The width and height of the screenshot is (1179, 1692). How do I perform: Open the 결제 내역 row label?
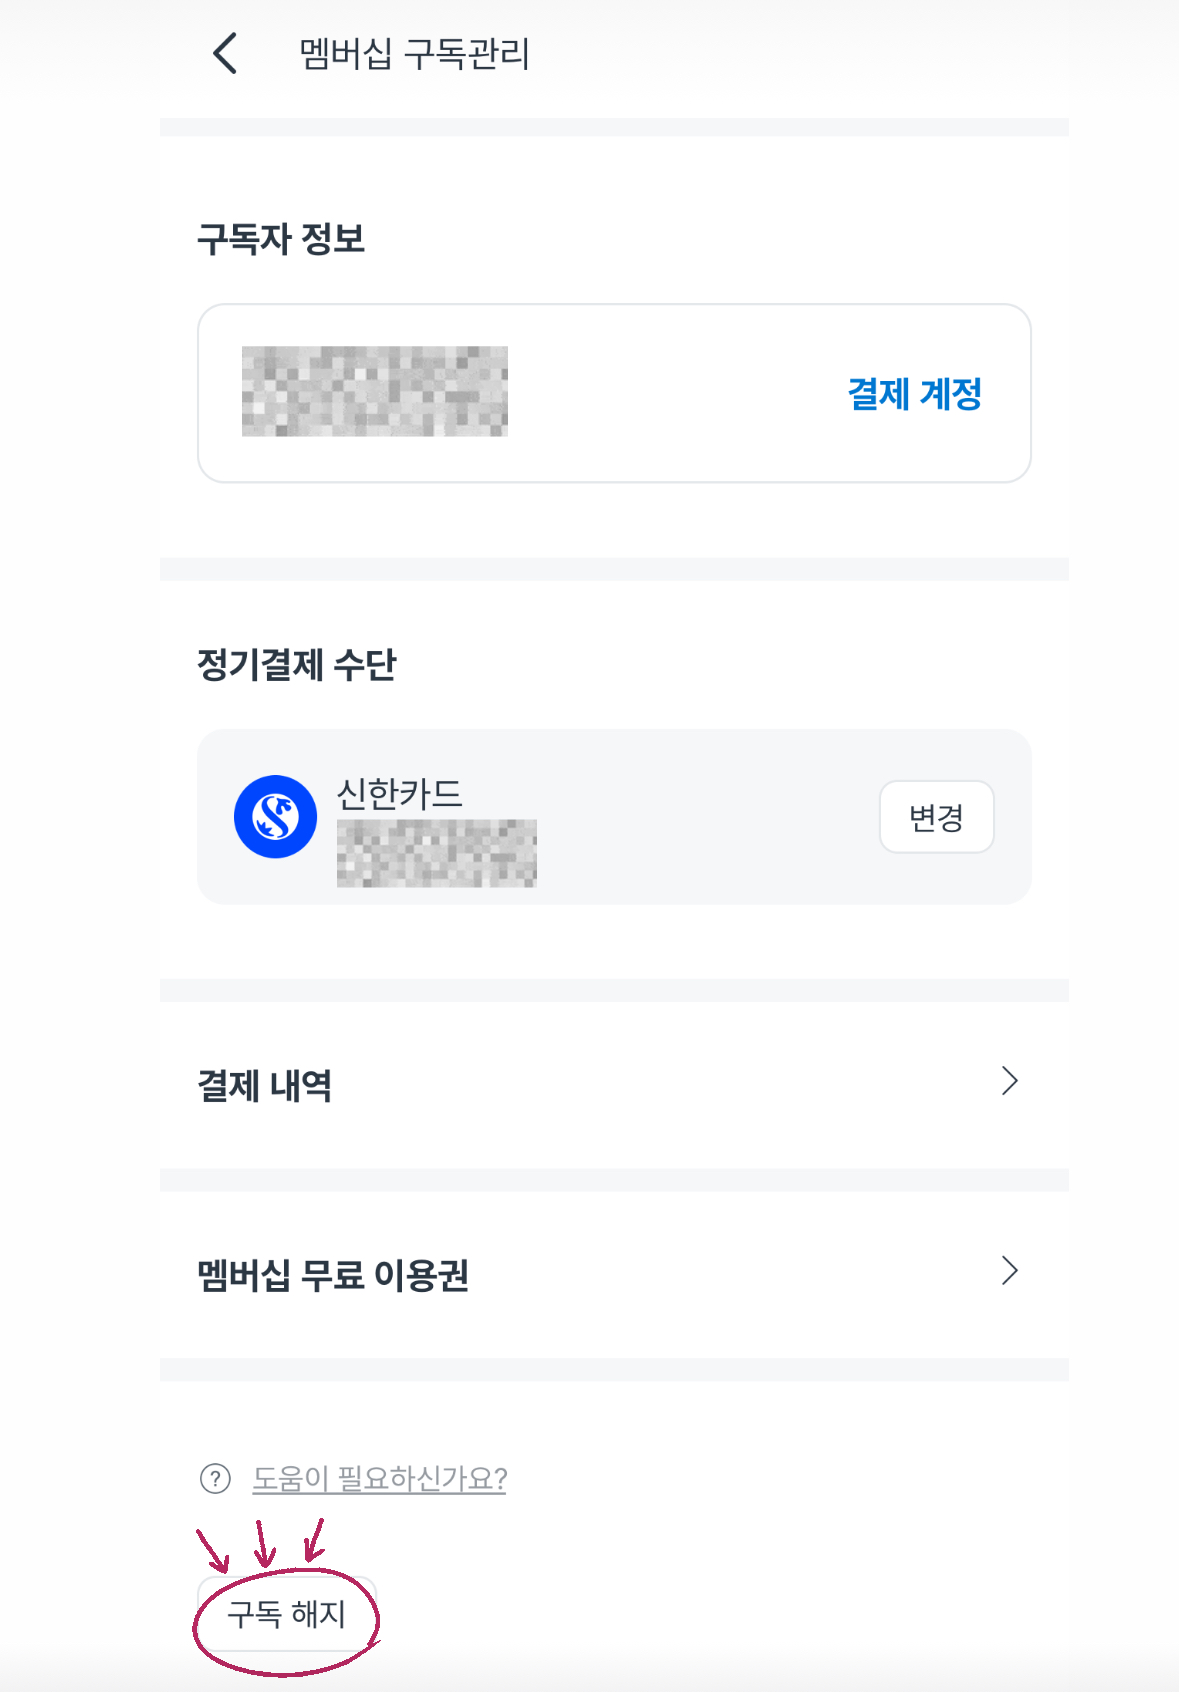(x=264, y=1086)
